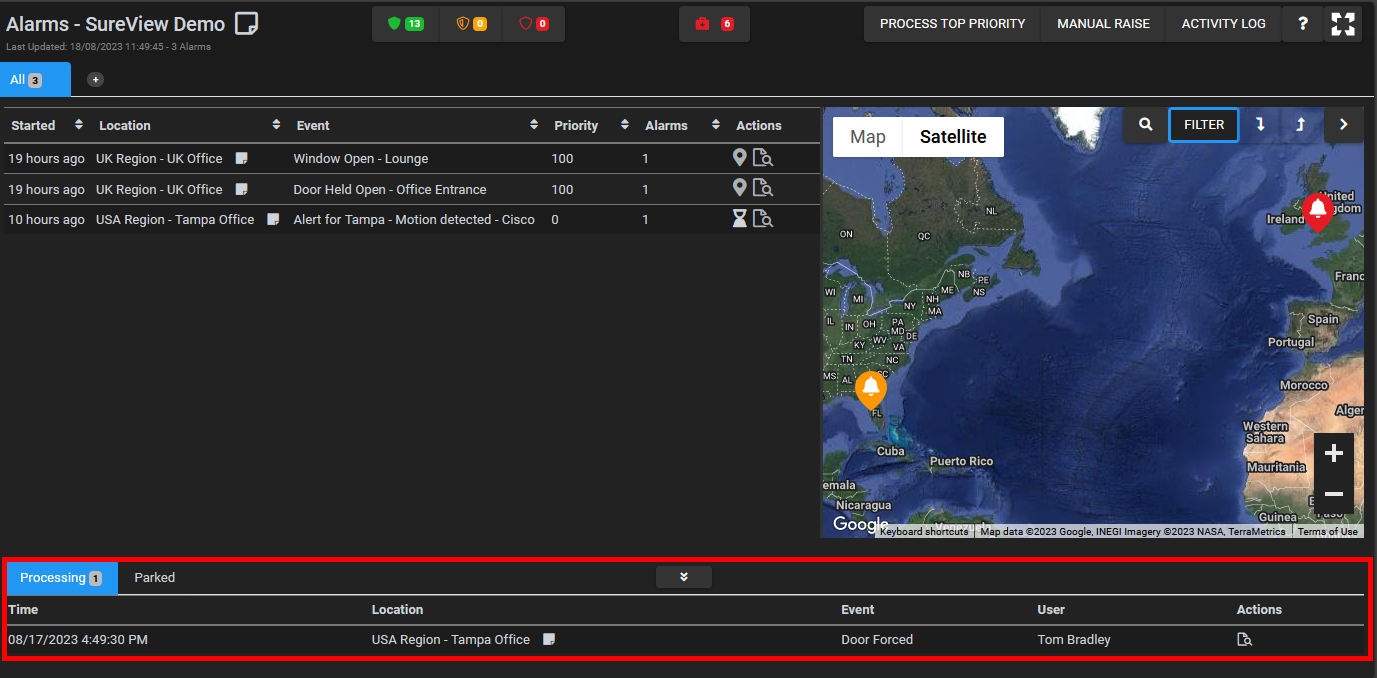Click the Google logo on the map
Screen dimensions: 1377x678
(860, 525)
